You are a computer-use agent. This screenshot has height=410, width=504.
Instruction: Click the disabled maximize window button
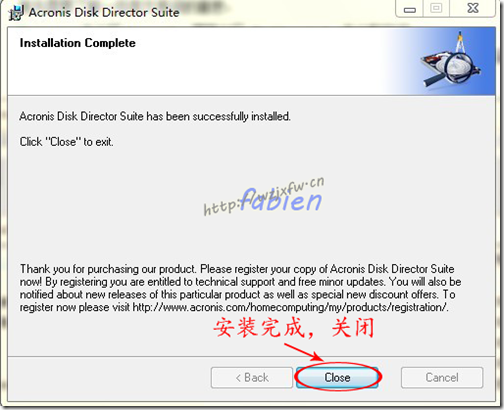click(x=436, y=8)
